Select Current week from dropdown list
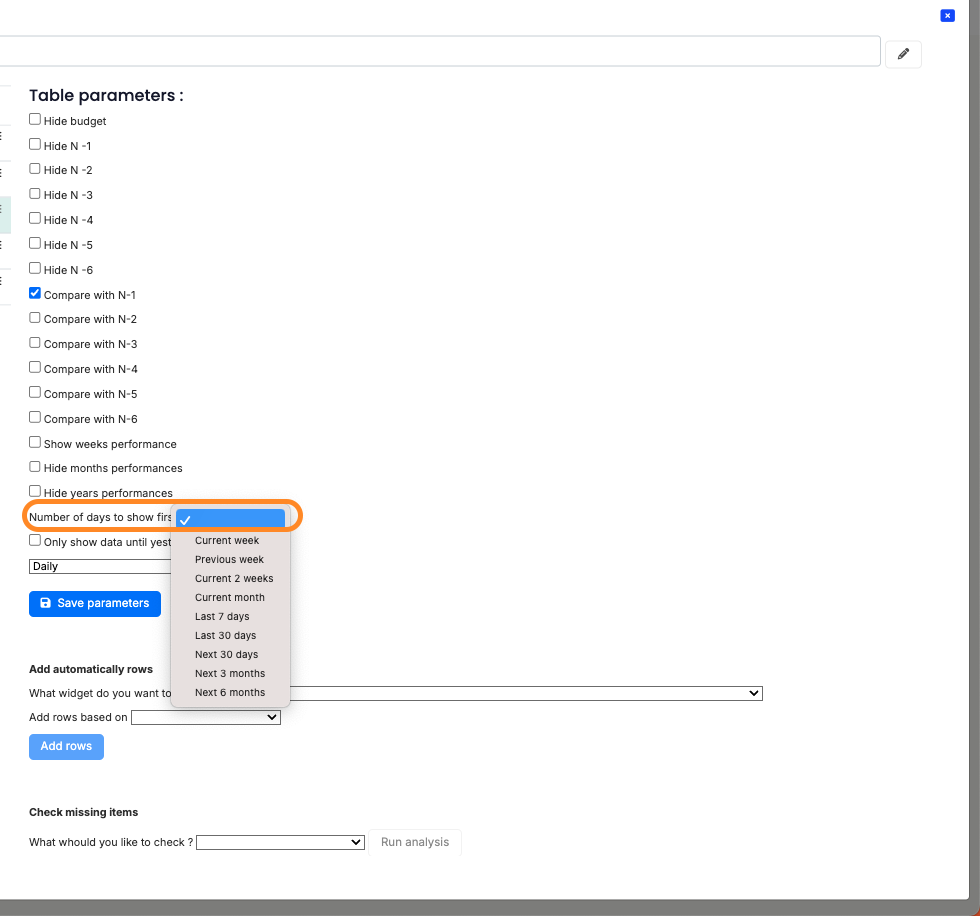Screen dimensions: 980x916 point(227,541)
